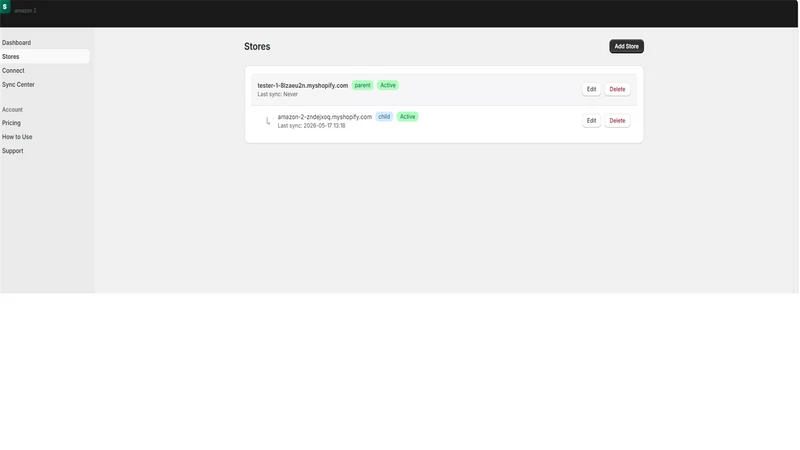Screen dimensions: 800x450
Task: Delete the amazon-2-zndejxoq child store
Action: tap(617, 121)
